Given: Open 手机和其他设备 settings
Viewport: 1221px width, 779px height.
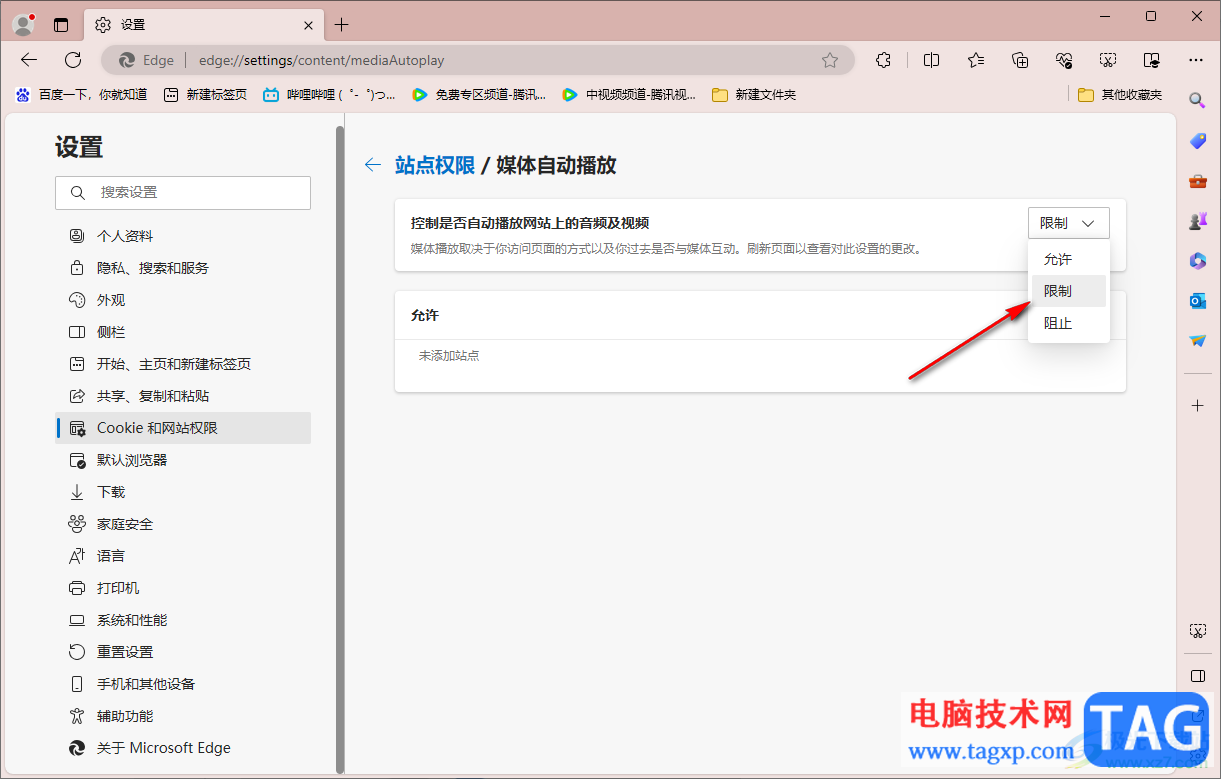Looking at the screenshot, I should 183,684.
